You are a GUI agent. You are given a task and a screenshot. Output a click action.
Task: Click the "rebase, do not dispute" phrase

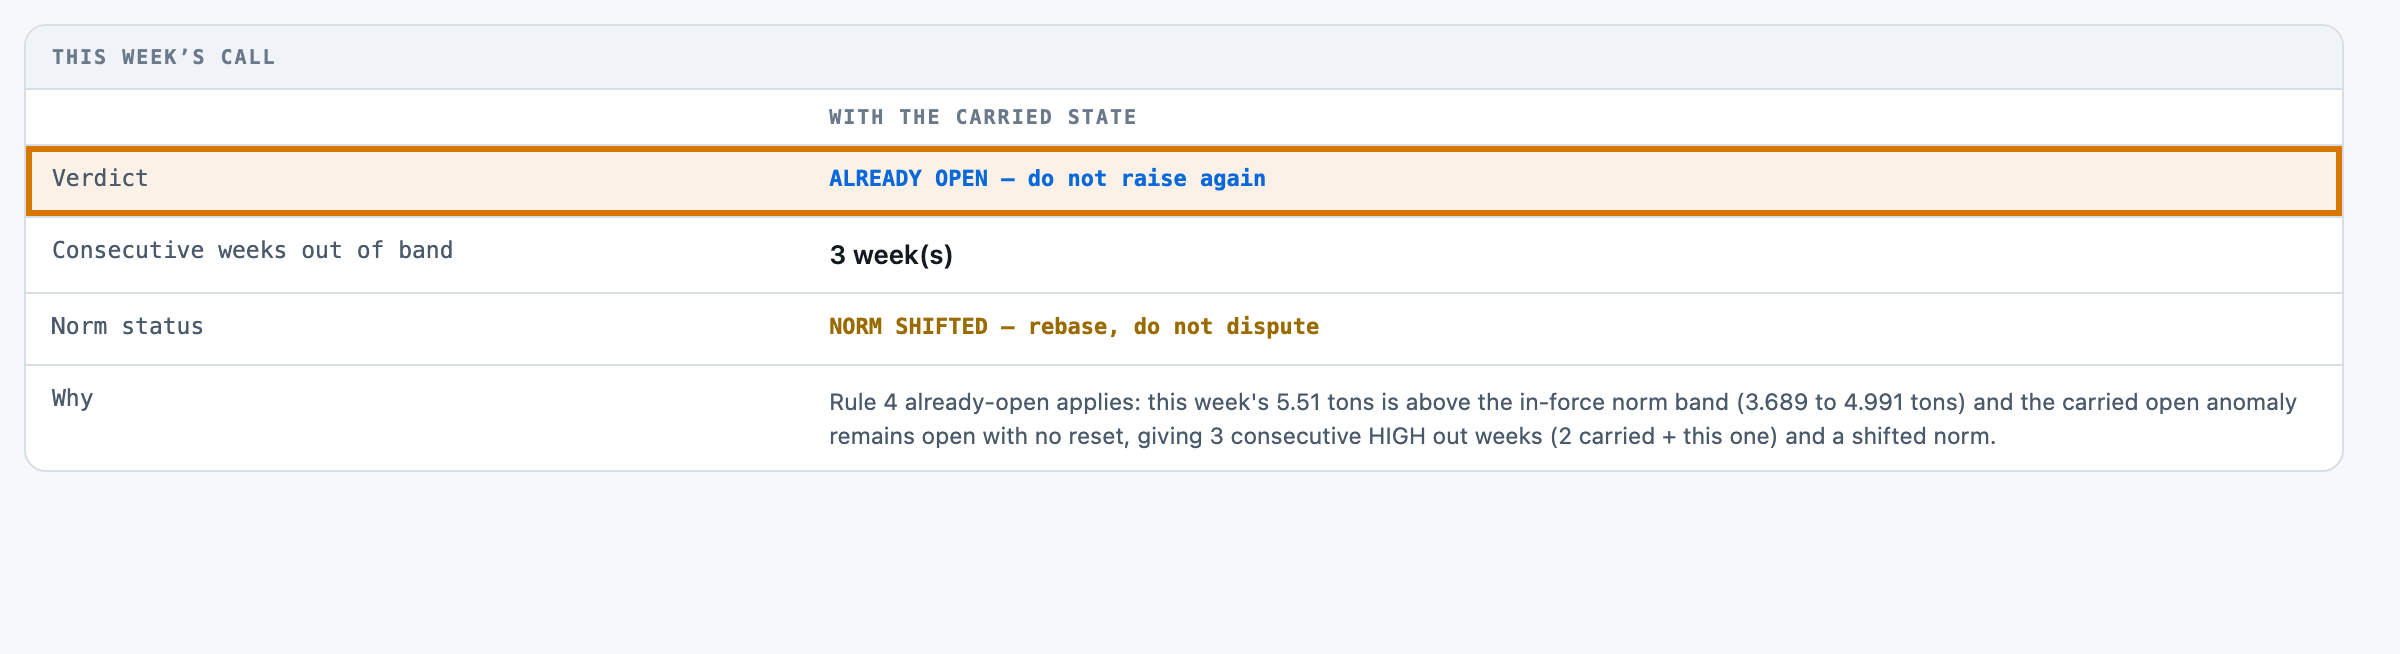1173,326
